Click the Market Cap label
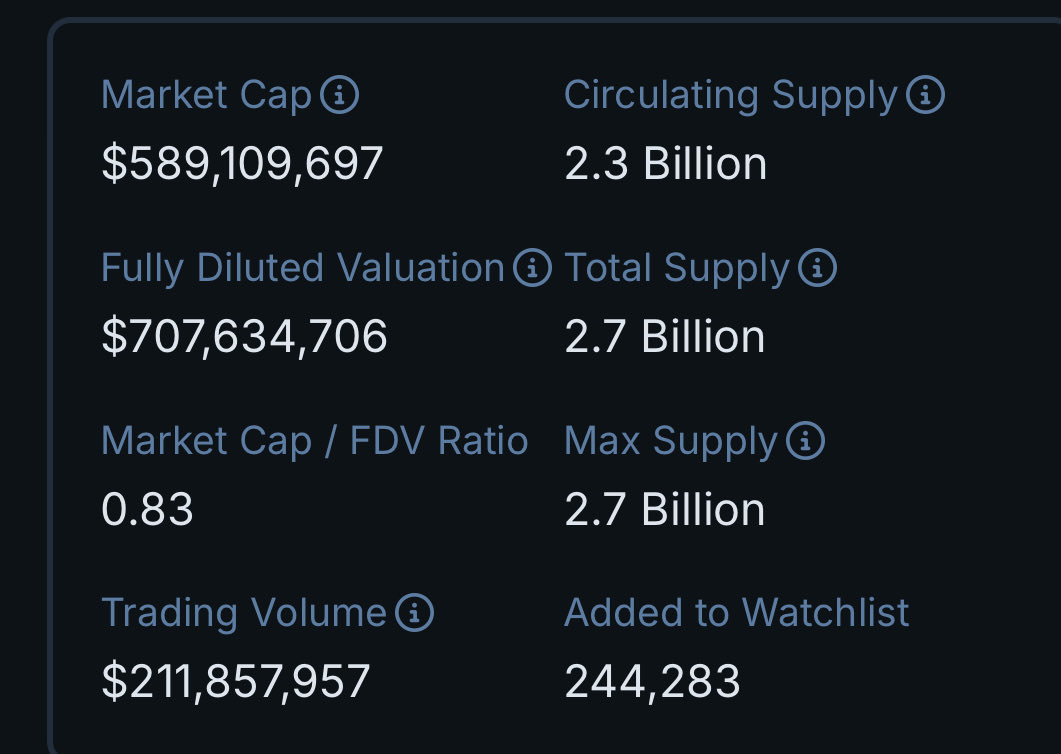This screenshot has height=754, width=1061. 207,96
